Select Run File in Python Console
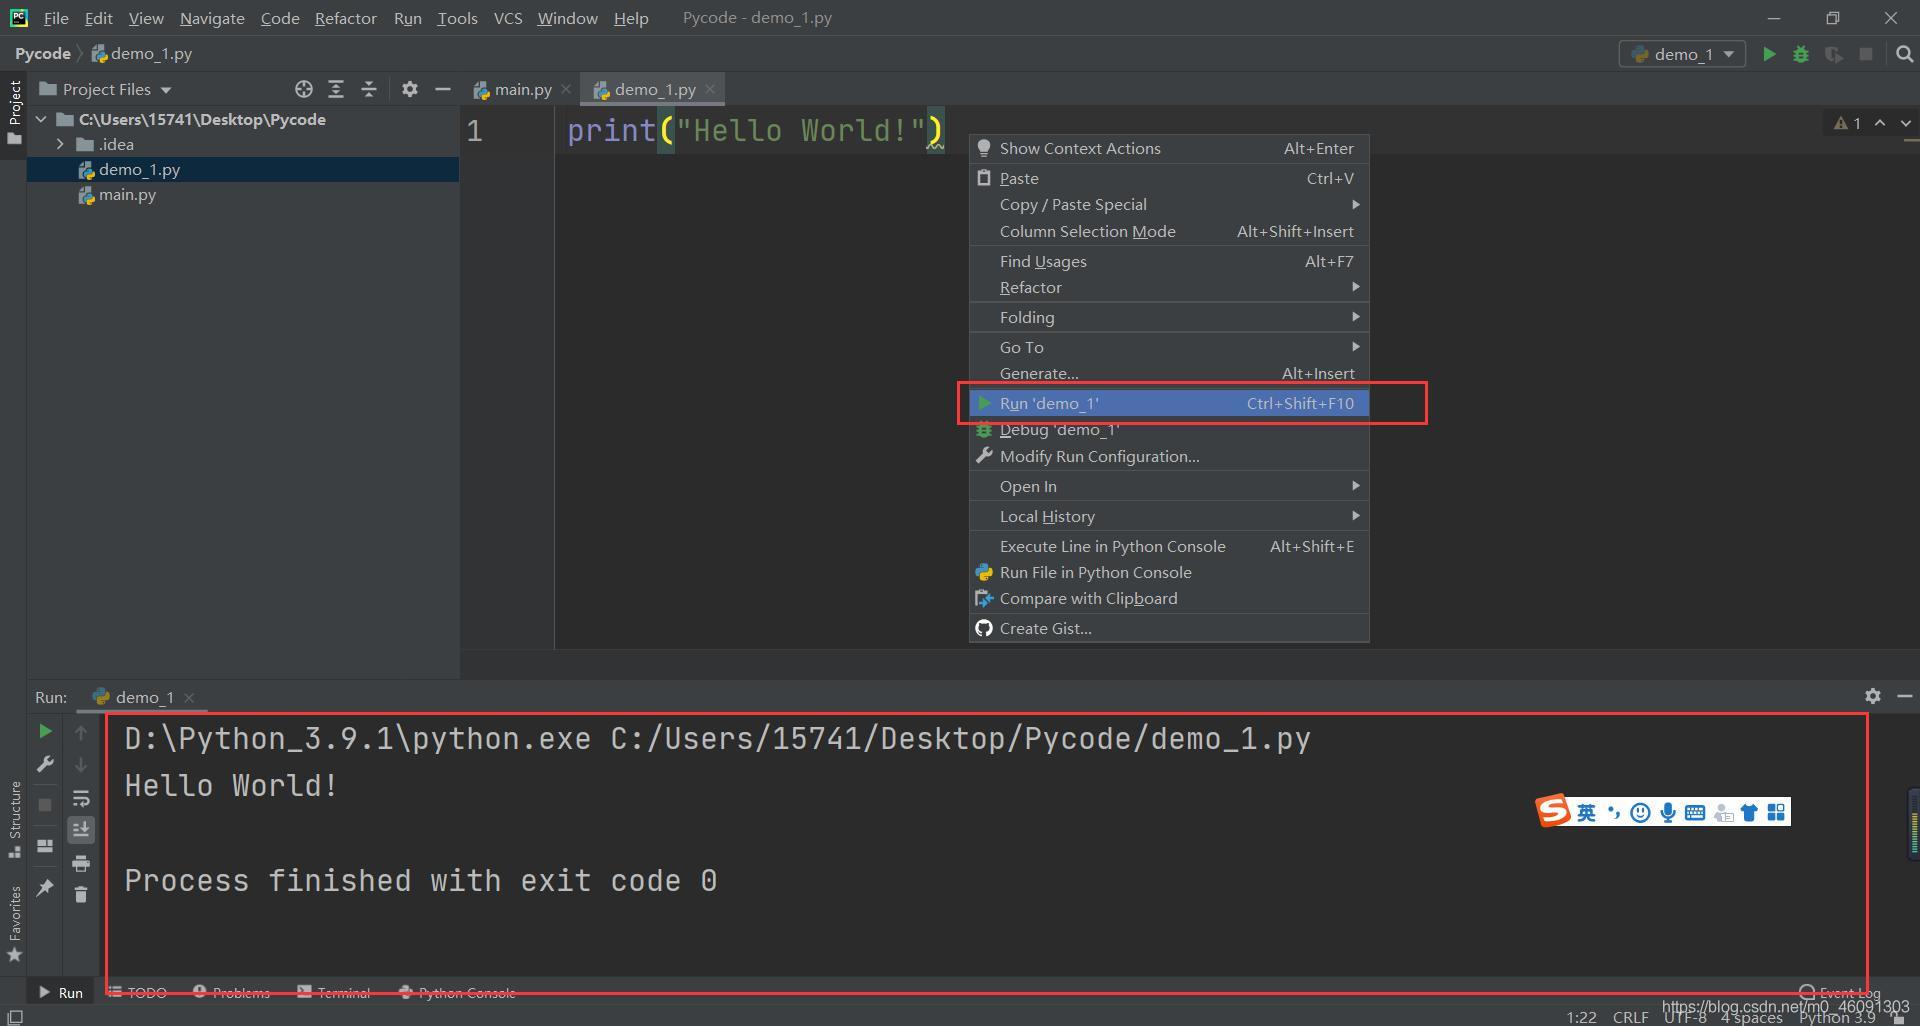The width and height of the screenshot is (1920, 1026). (1169, 572)
